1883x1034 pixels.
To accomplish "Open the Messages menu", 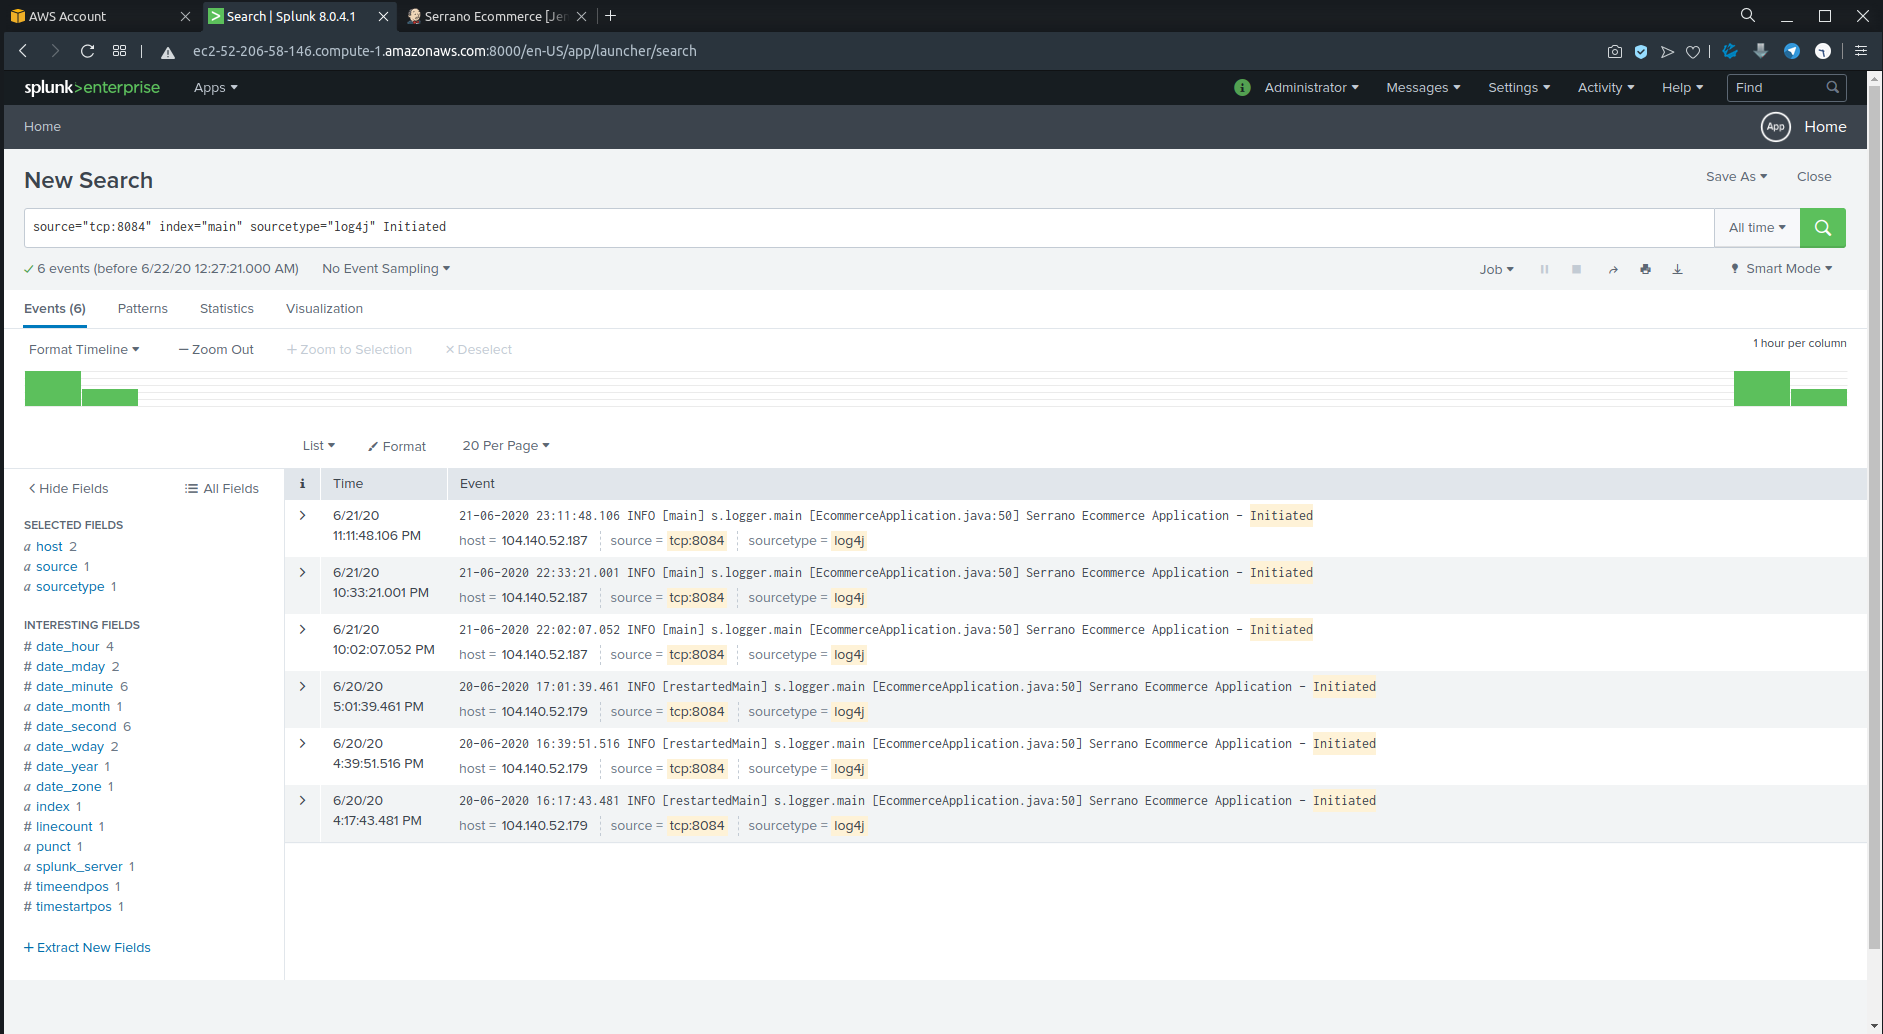I will (x=1423, y=88).
